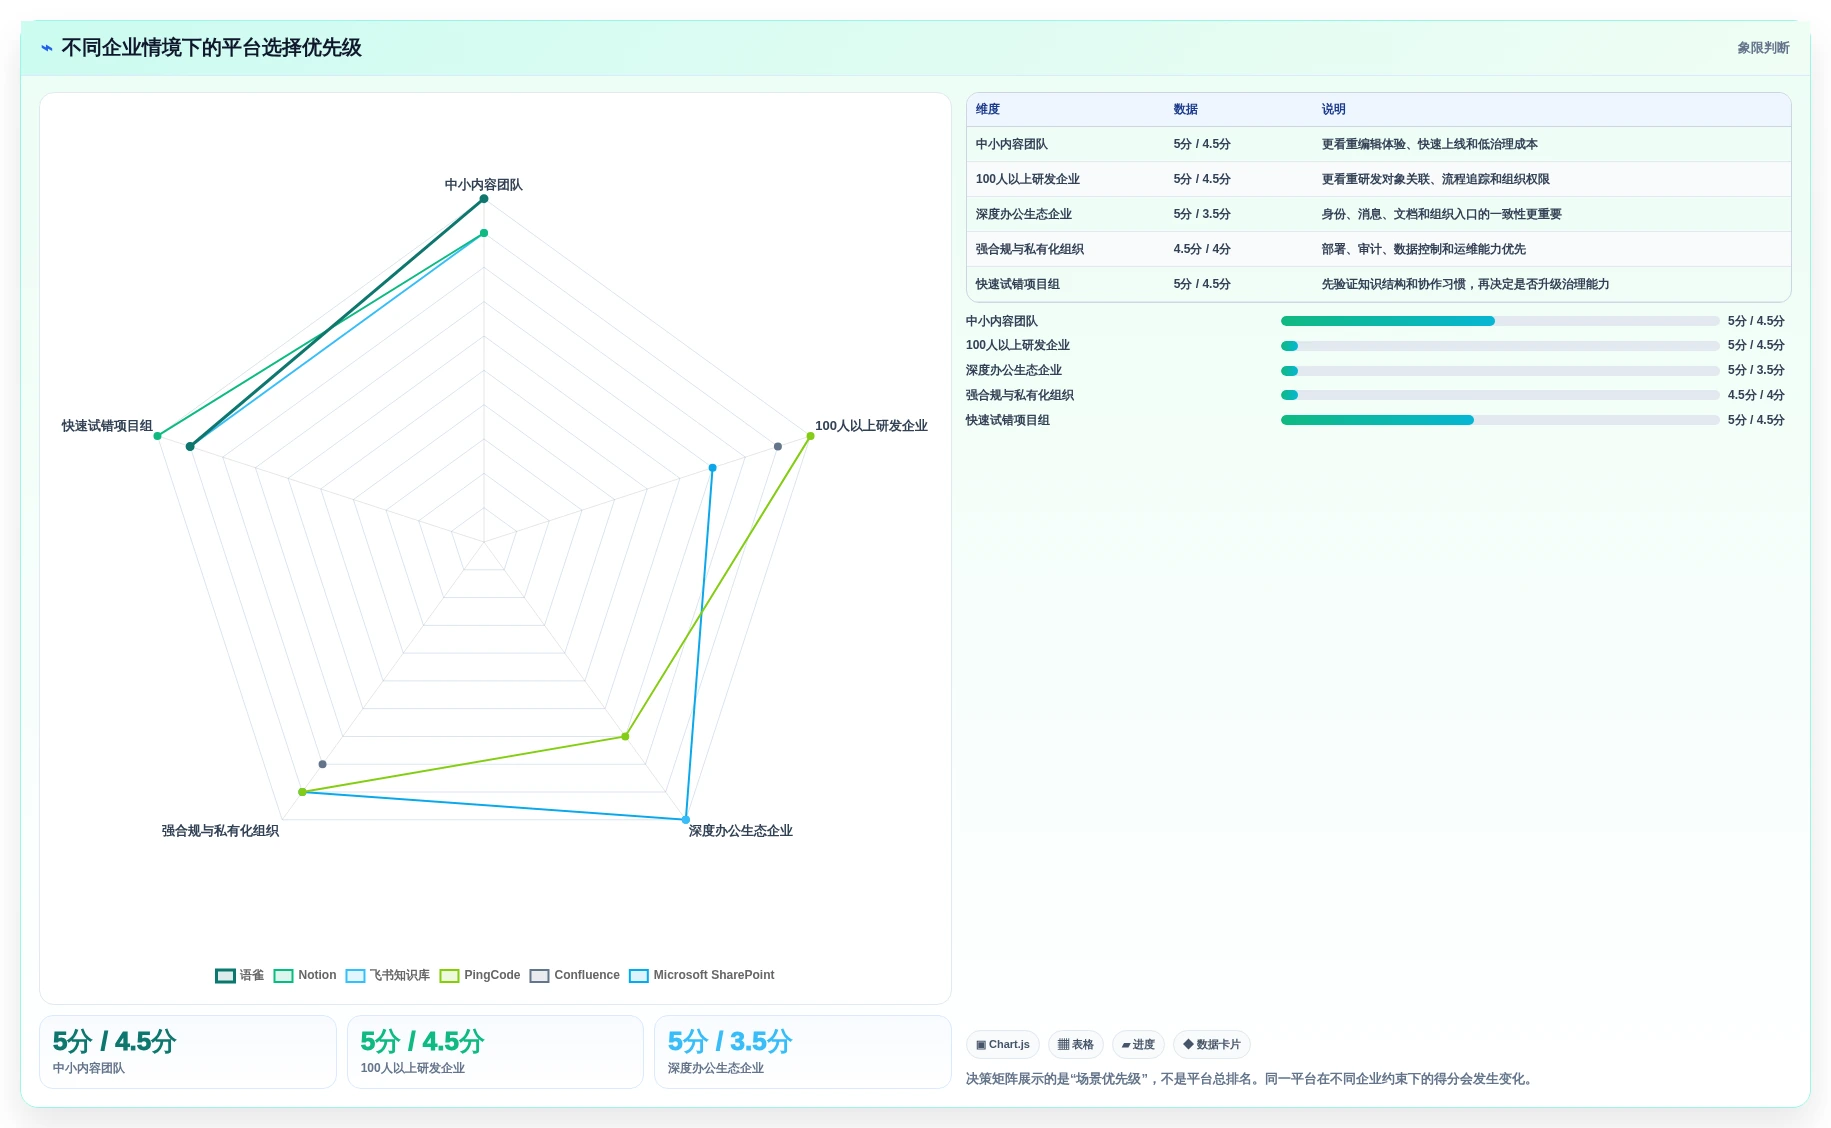
Task: Click the 中小内容团队 progress bar
Action: (1500, 321)
